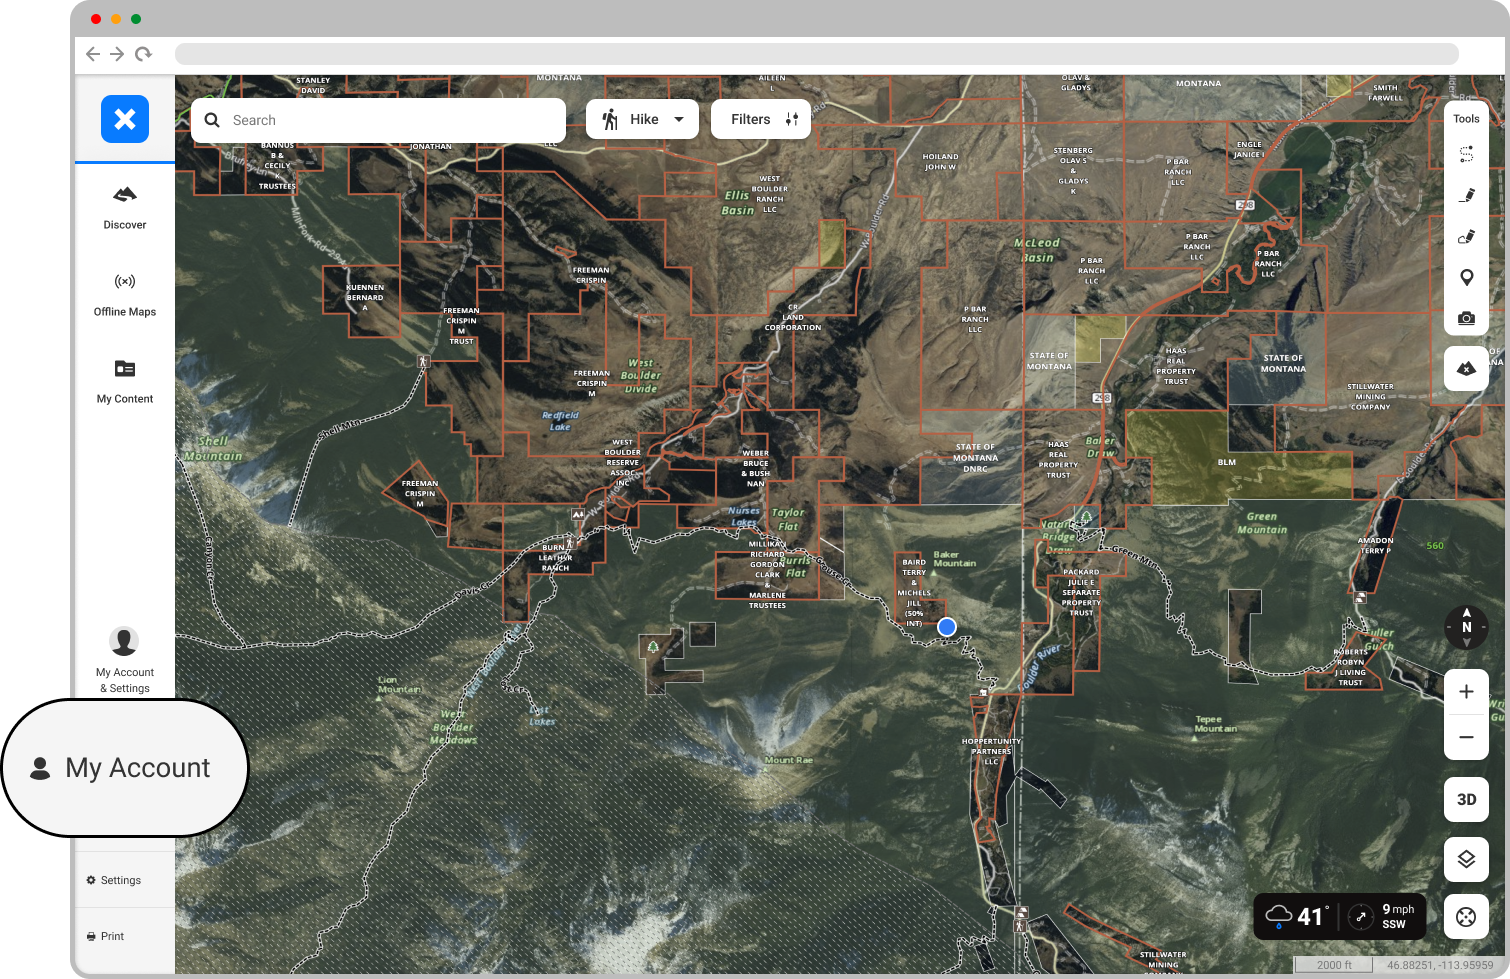This screenshot has height=979, width=1510.
Task: Go back with browser back arrow
Action: (93, 54)
